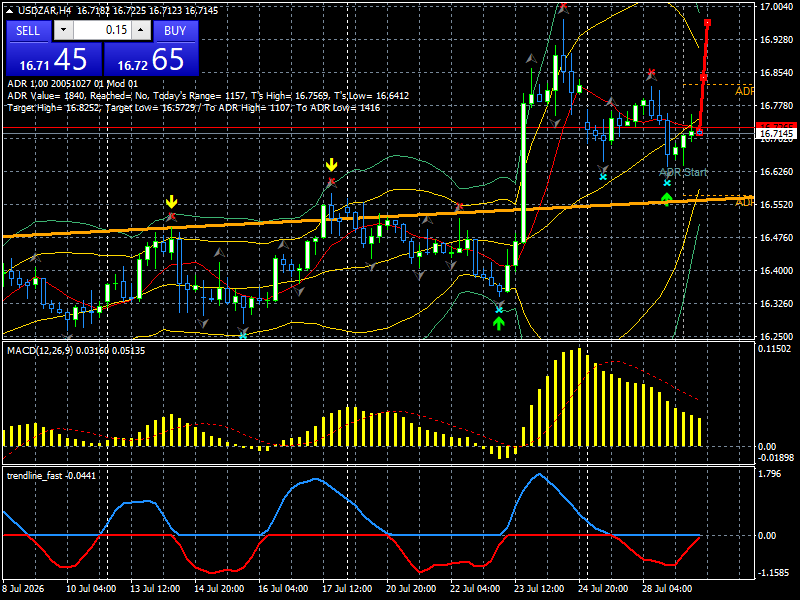The width and height of the screenshot is (800, 600).
Task: Click the 16.9280 price scale label
Action: tap(777, 40)
